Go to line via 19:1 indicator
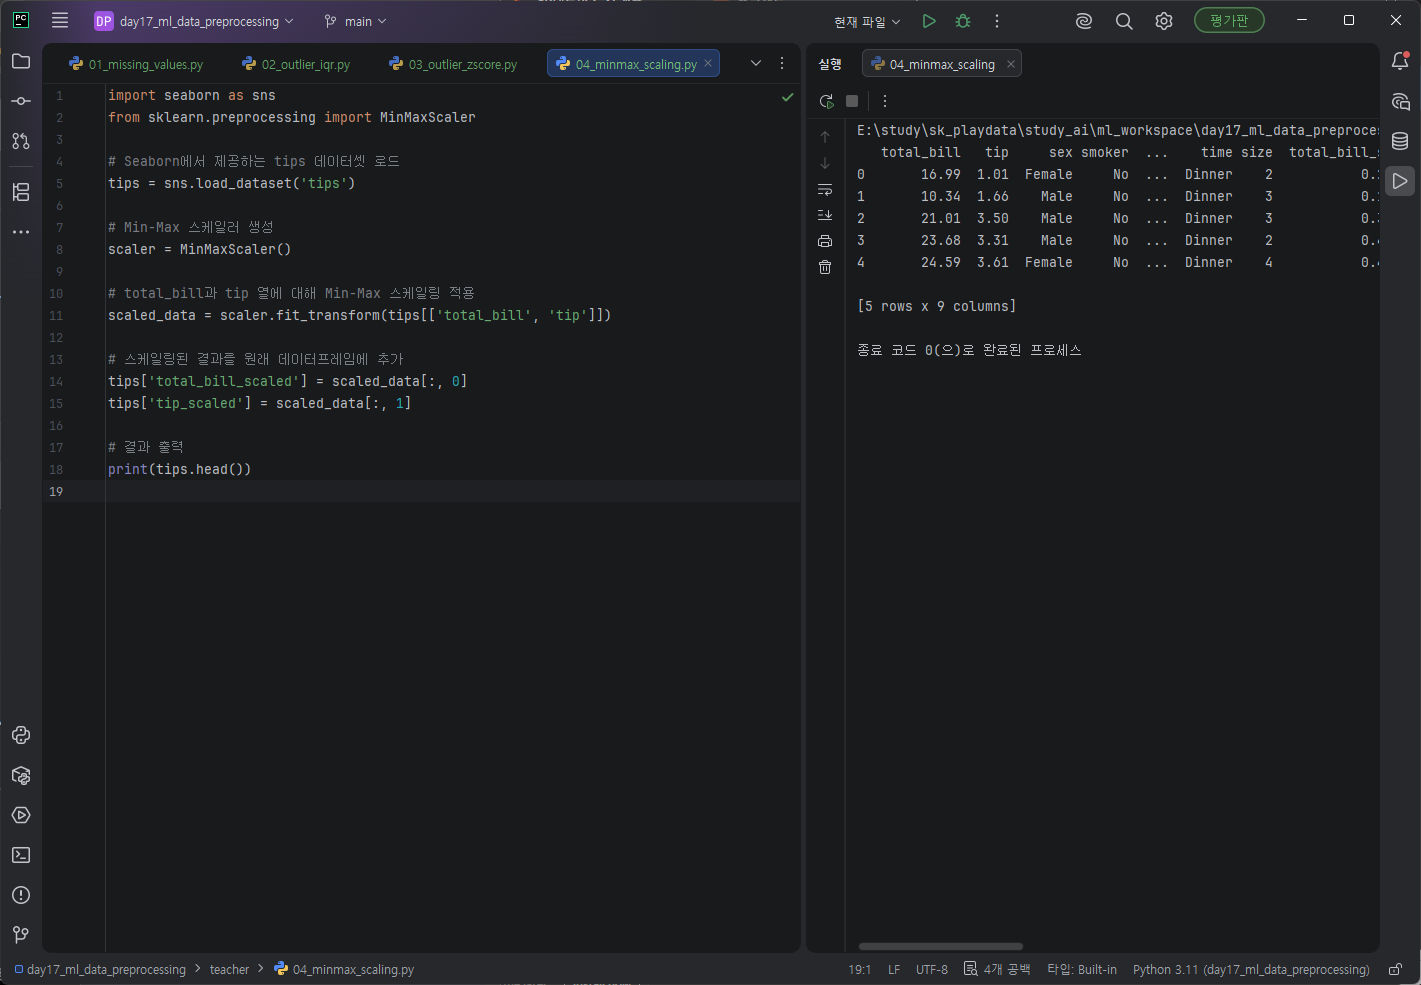Screen dimensions: 1421x985 pyautogui.click(x=860, y=969)
